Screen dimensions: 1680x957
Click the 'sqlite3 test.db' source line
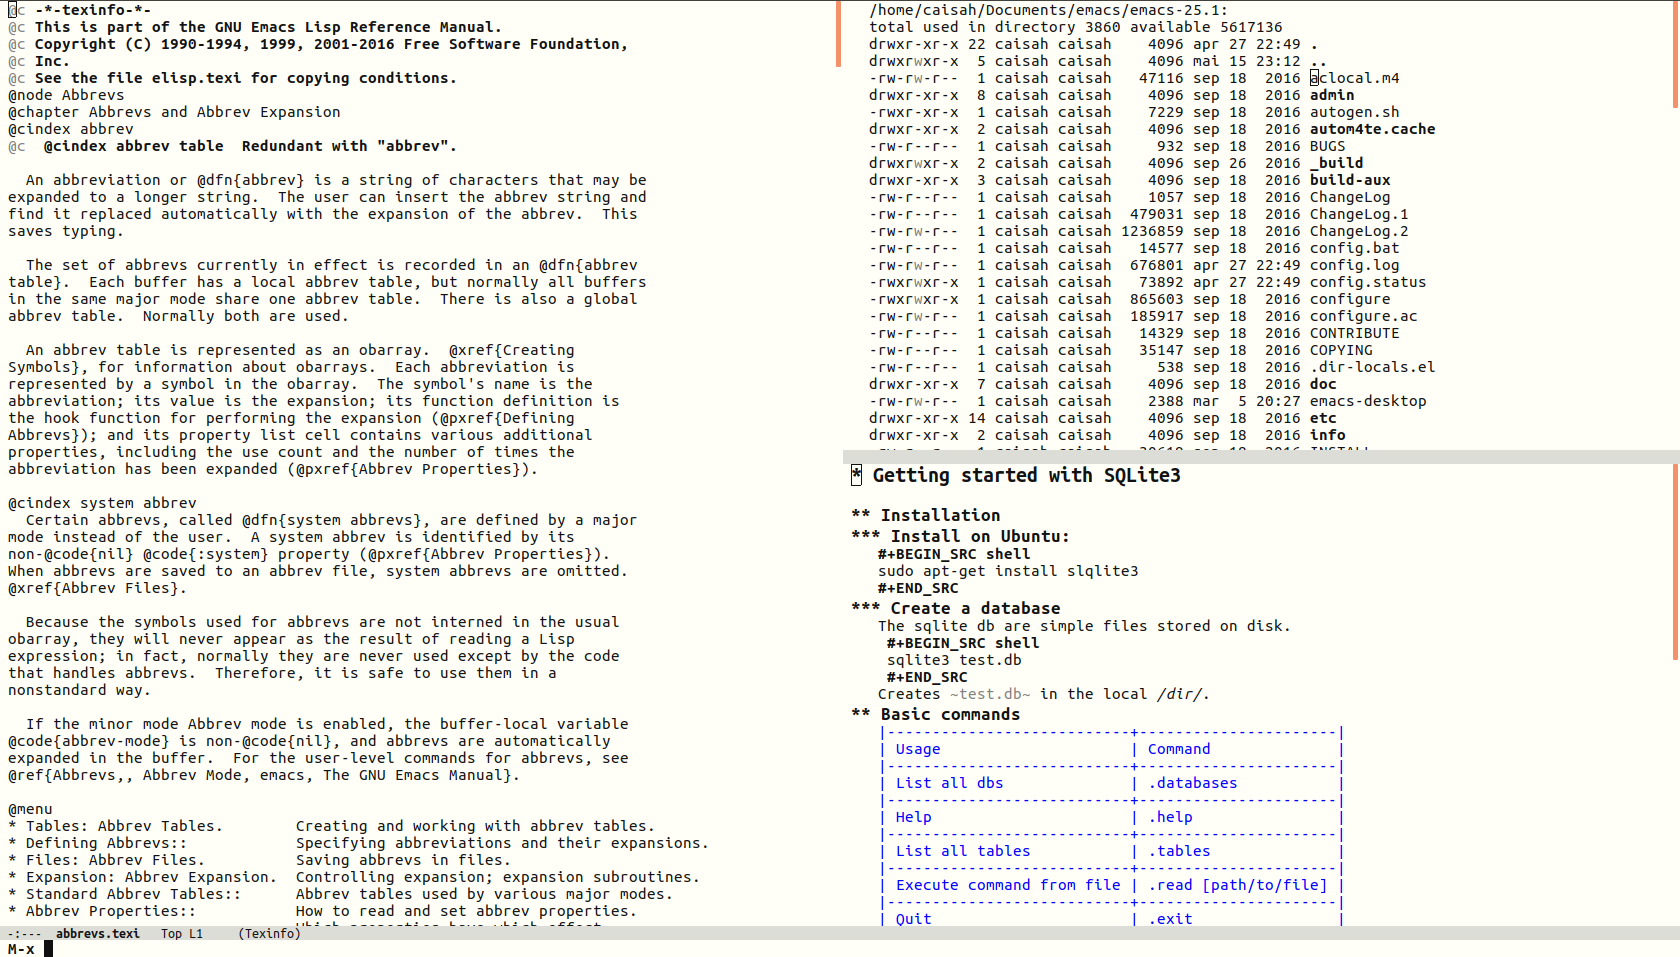click(x=954, y=660)
